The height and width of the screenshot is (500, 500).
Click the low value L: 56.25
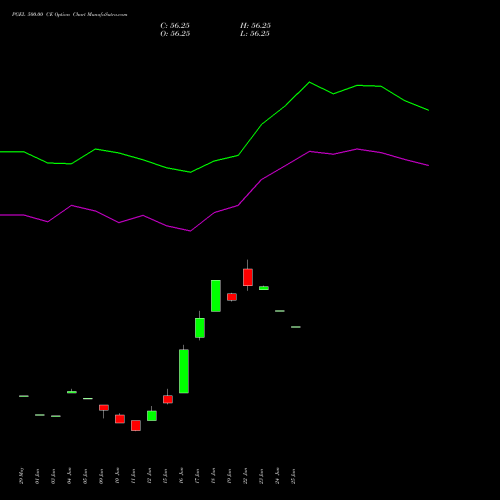(x=255, y=34)
